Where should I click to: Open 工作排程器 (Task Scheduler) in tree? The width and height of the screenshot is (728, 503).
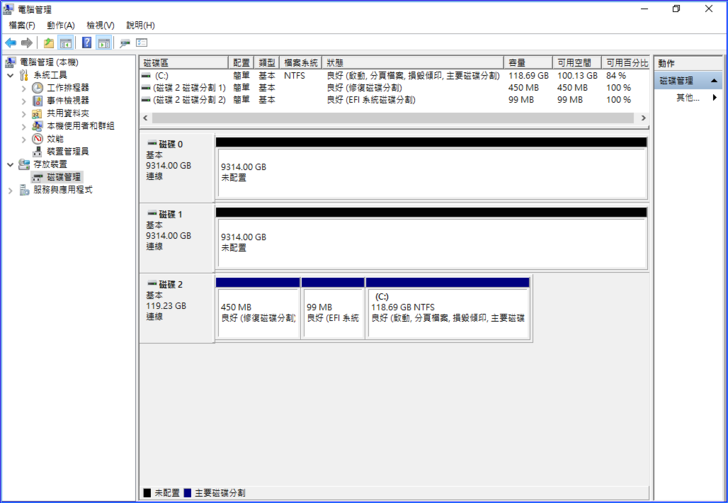[x=67, y=88]
